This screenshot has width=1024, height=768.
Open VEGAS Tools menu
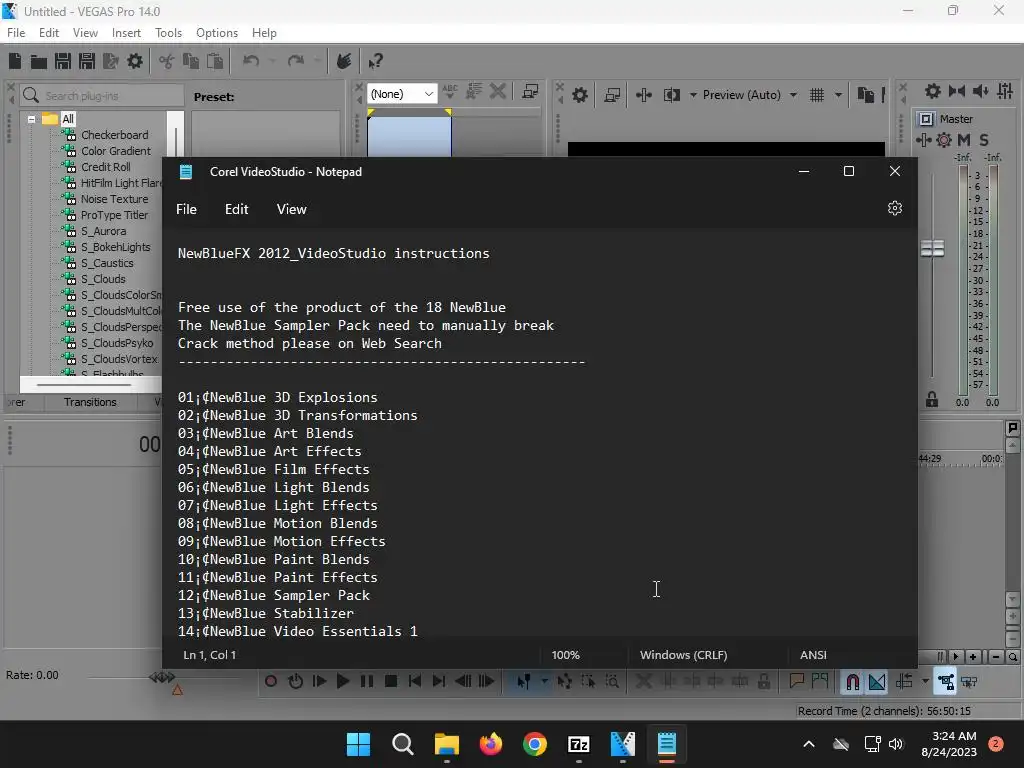pyautogui.click(x=168, y=33)
